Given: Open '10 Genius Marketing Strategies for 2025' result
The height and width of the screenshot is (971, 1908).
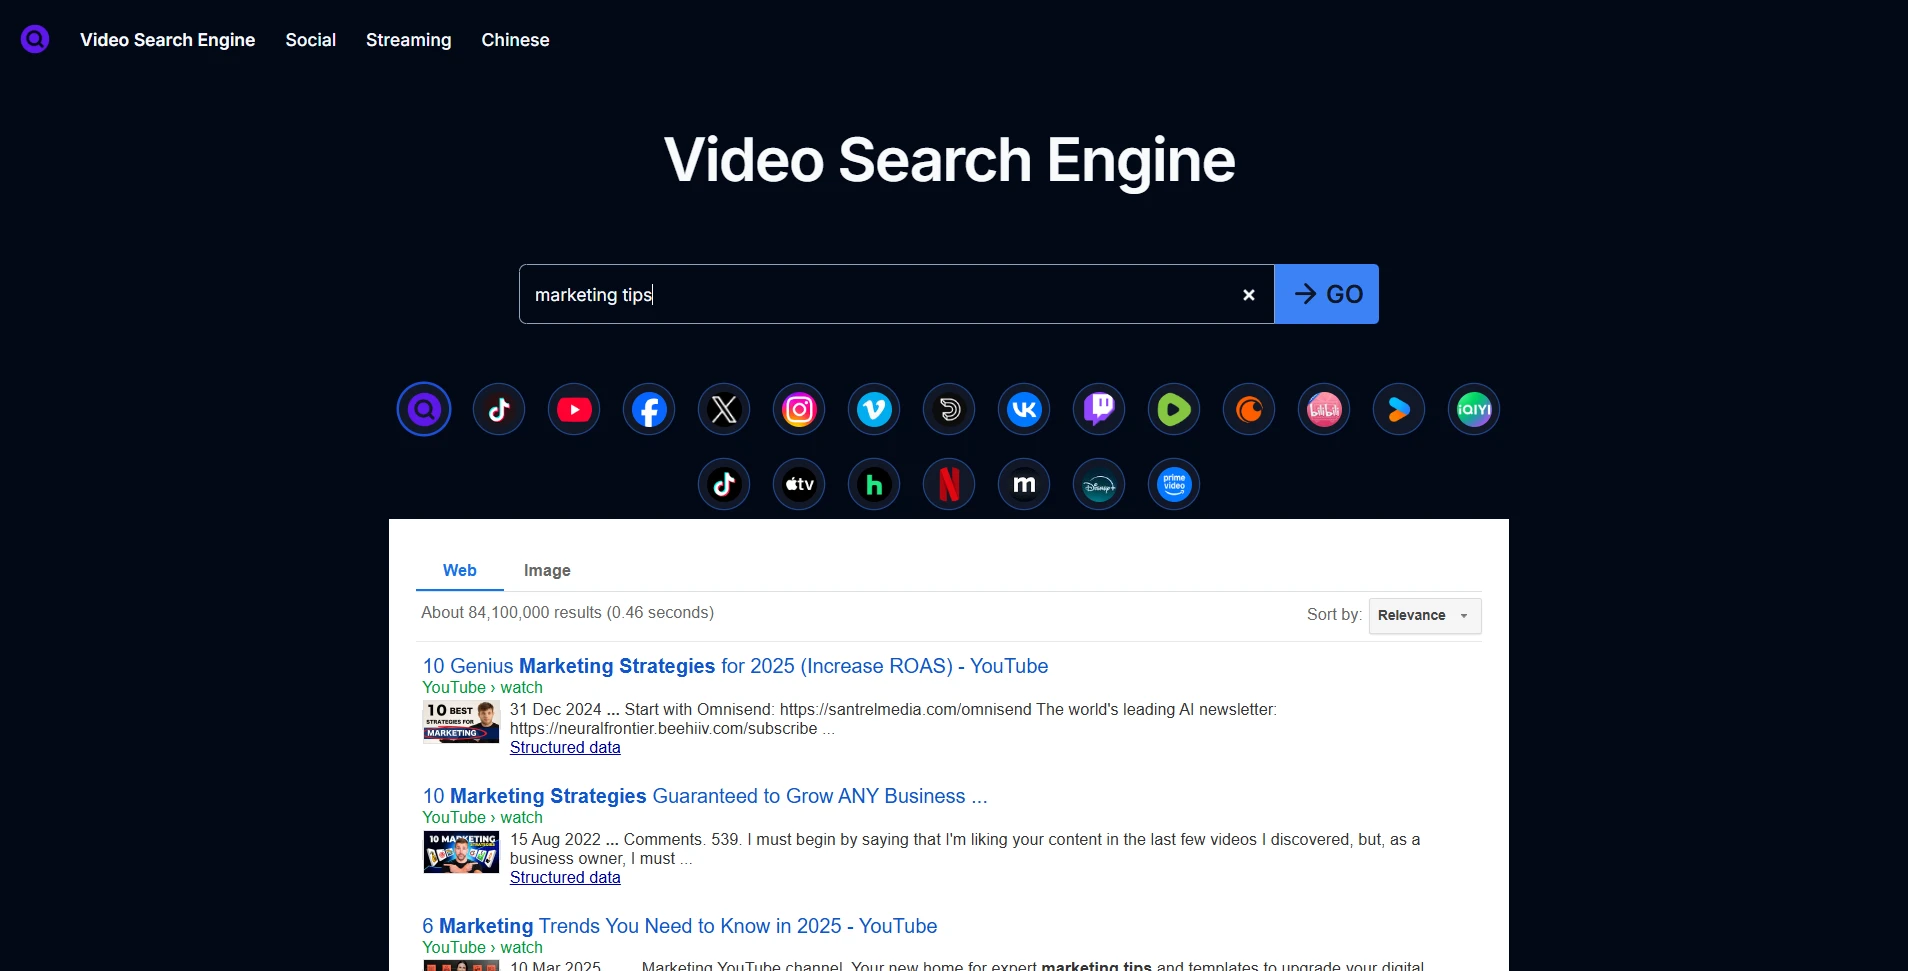Looking at the screenshot, I should pos(735,666).
